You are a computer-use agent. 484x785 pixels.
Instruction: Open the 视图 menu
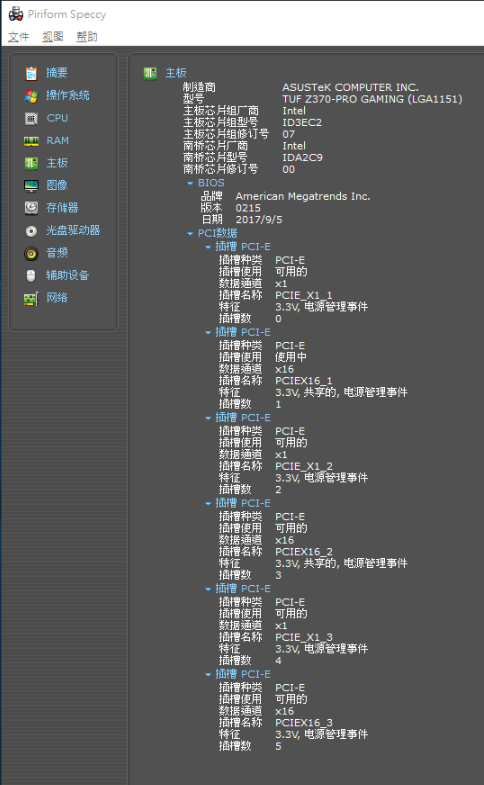coord(53,37)
